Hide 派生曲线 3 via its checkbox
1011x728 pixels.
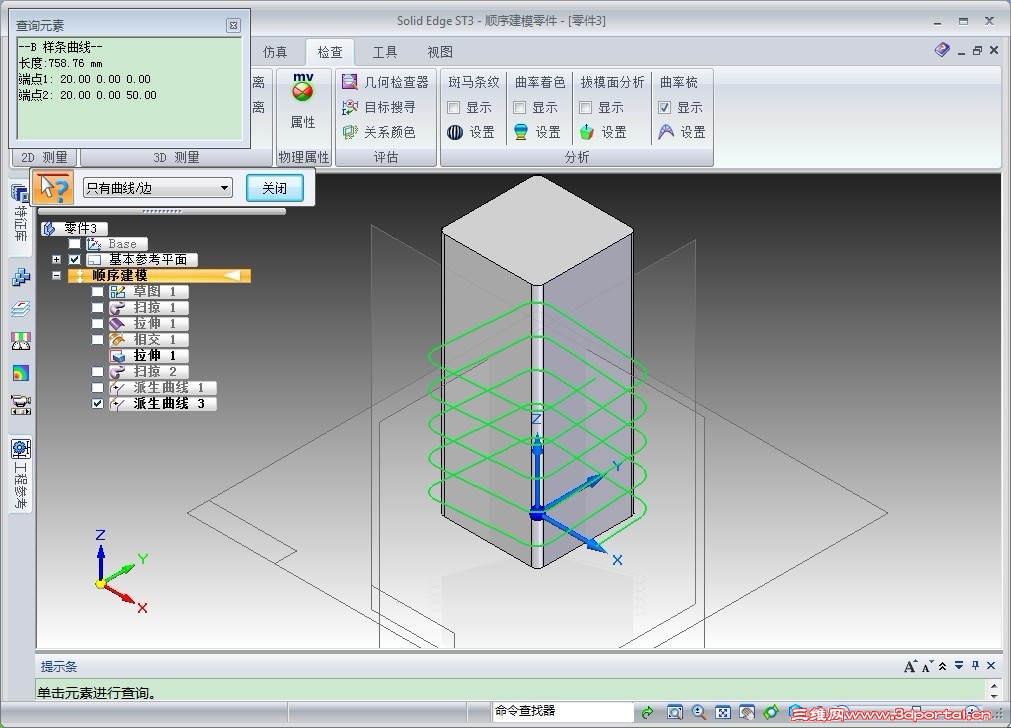pyautogui.click(x=97, y=404)
